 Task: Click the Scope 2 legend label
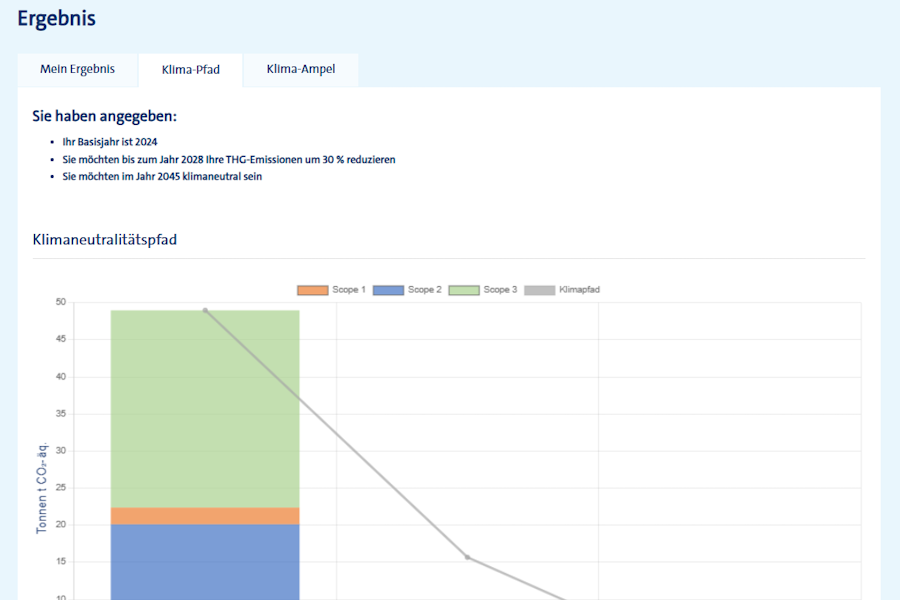[425, 289]
